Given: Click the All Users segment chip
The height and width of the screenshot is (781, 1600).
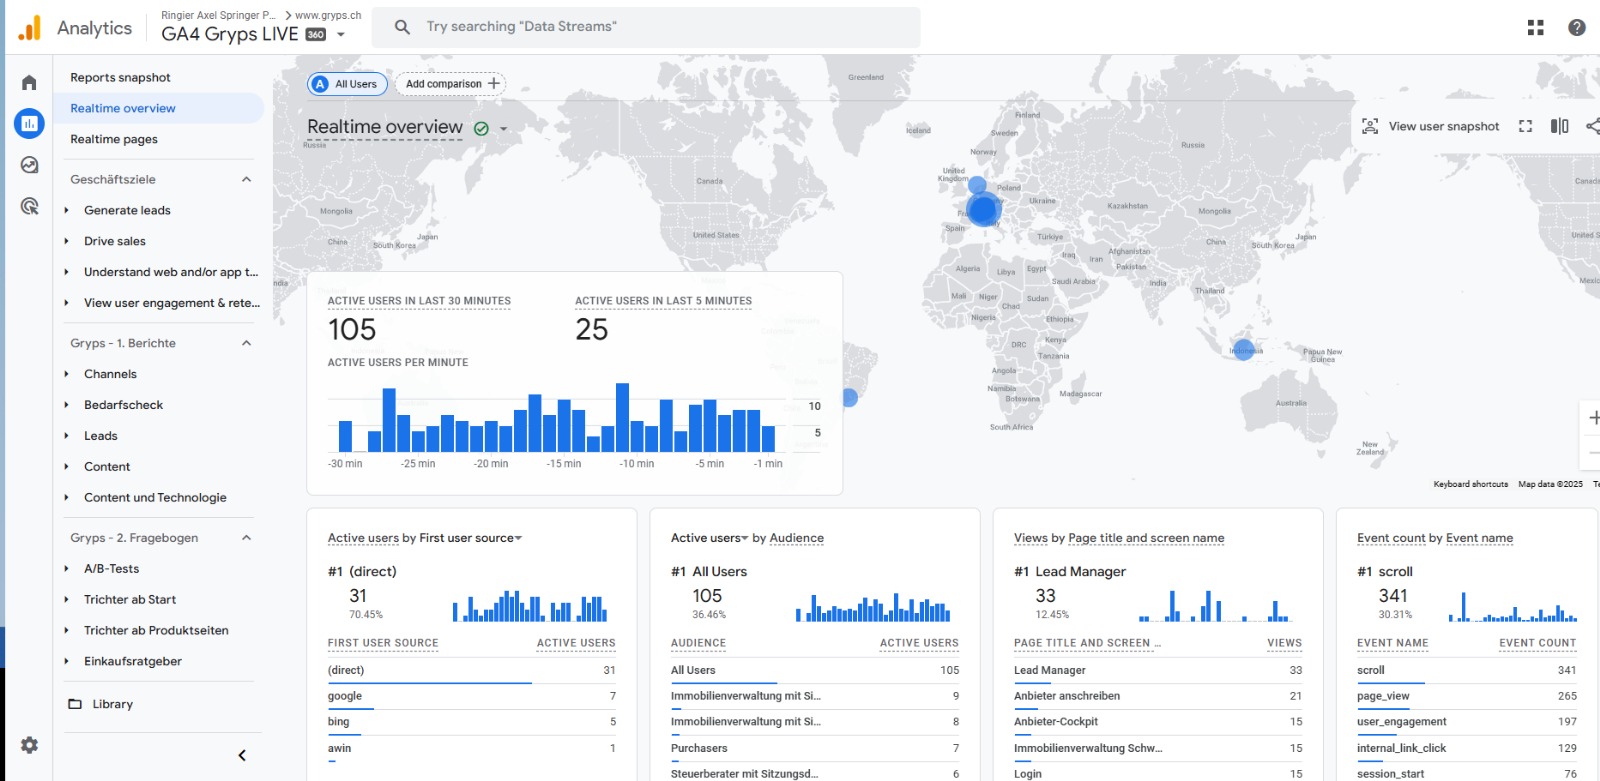Looking at the screenshot, I should [347, 84].
